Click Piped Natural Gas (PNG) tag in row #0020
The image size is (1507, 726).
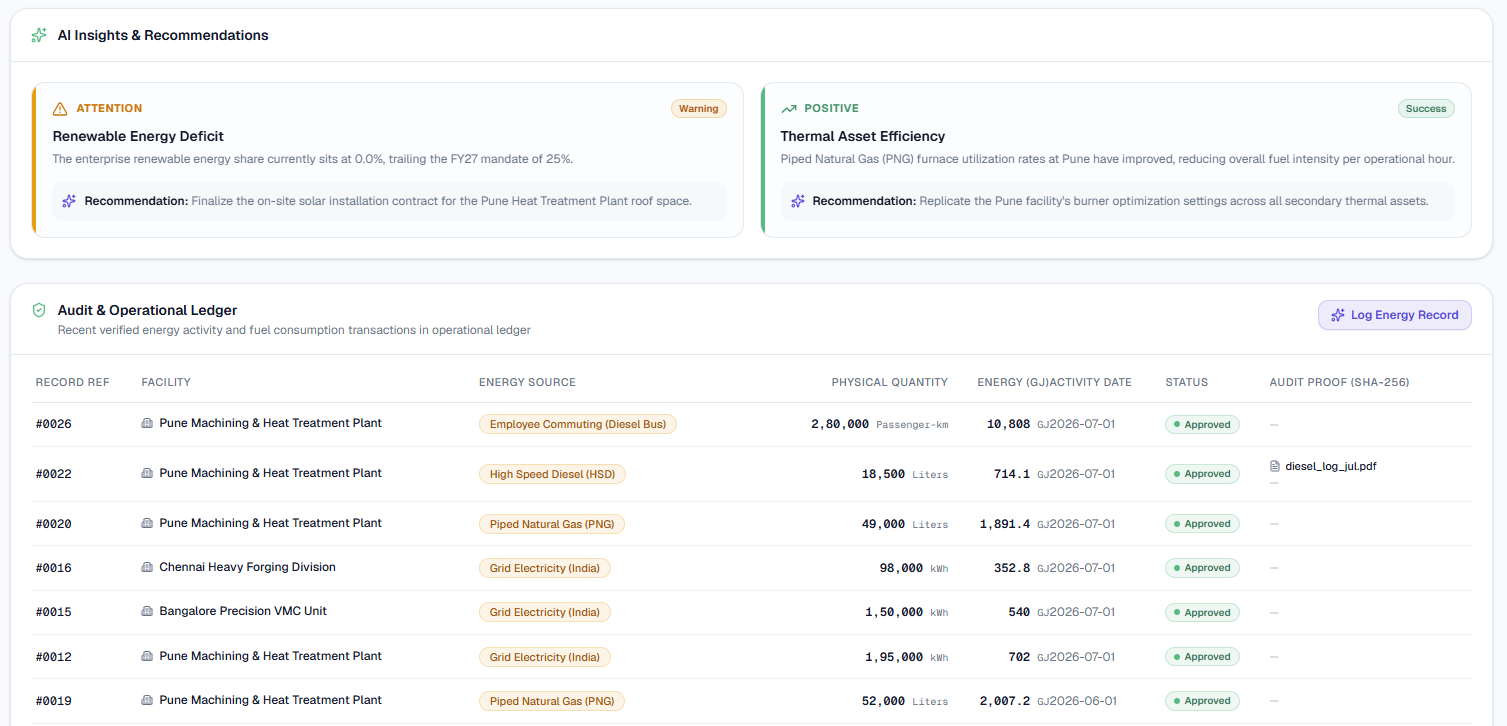click(x=552, y=524)
